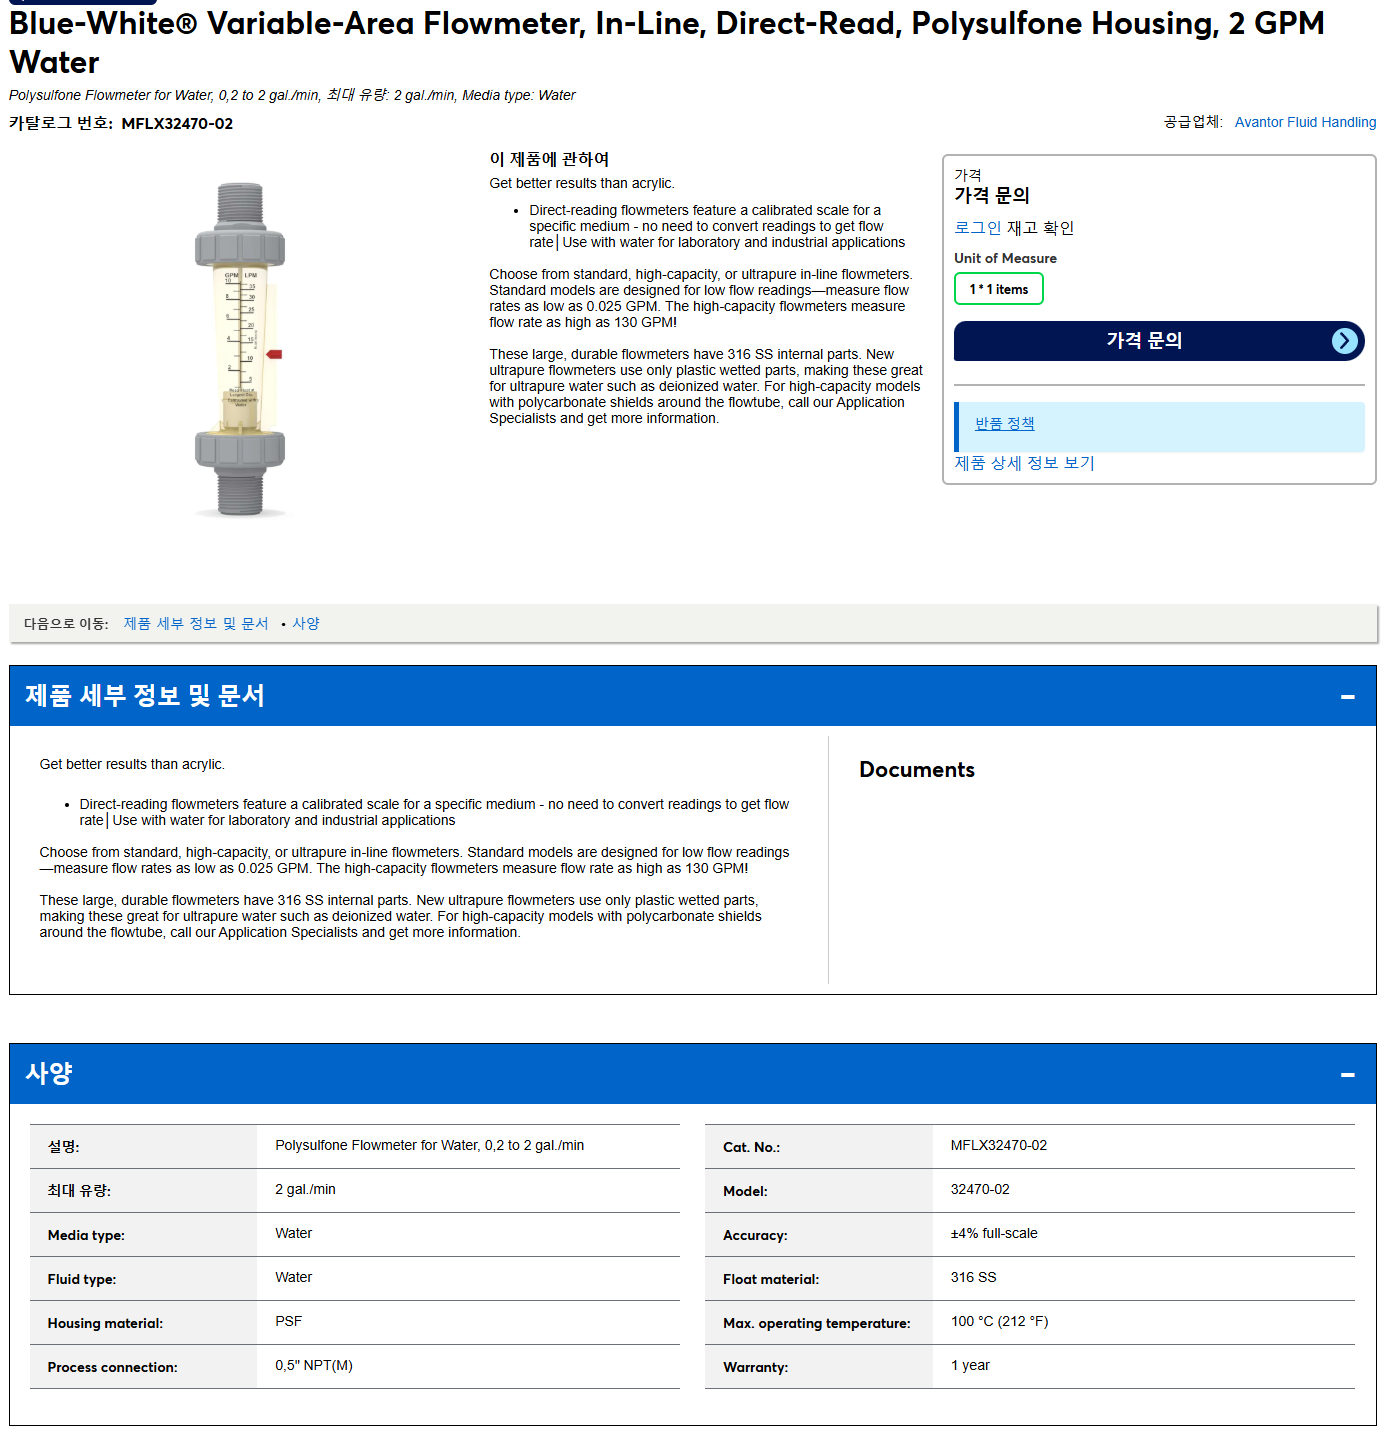The height and width of the screenshot is (1446, 1384).
Task: Click the Warranty value 1 year
Action: pyautogui.click(x=970, y=1366)
